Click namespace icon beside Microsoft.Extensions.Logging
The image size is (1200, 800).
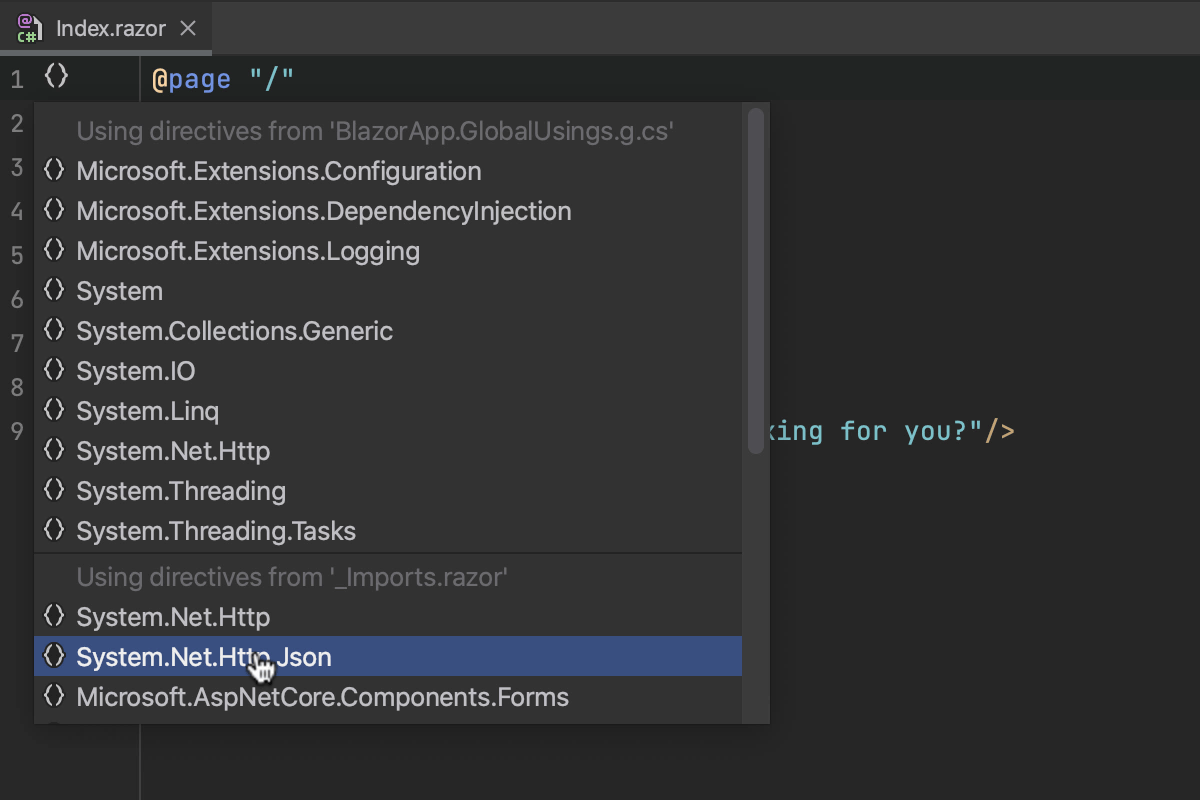55,251
